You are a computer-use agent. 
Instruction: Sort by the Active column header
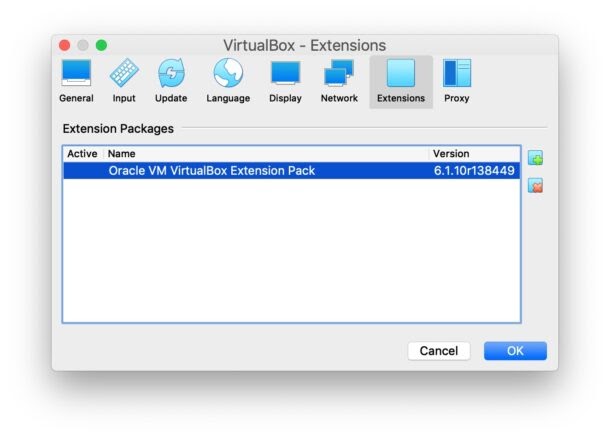point(82,154)
